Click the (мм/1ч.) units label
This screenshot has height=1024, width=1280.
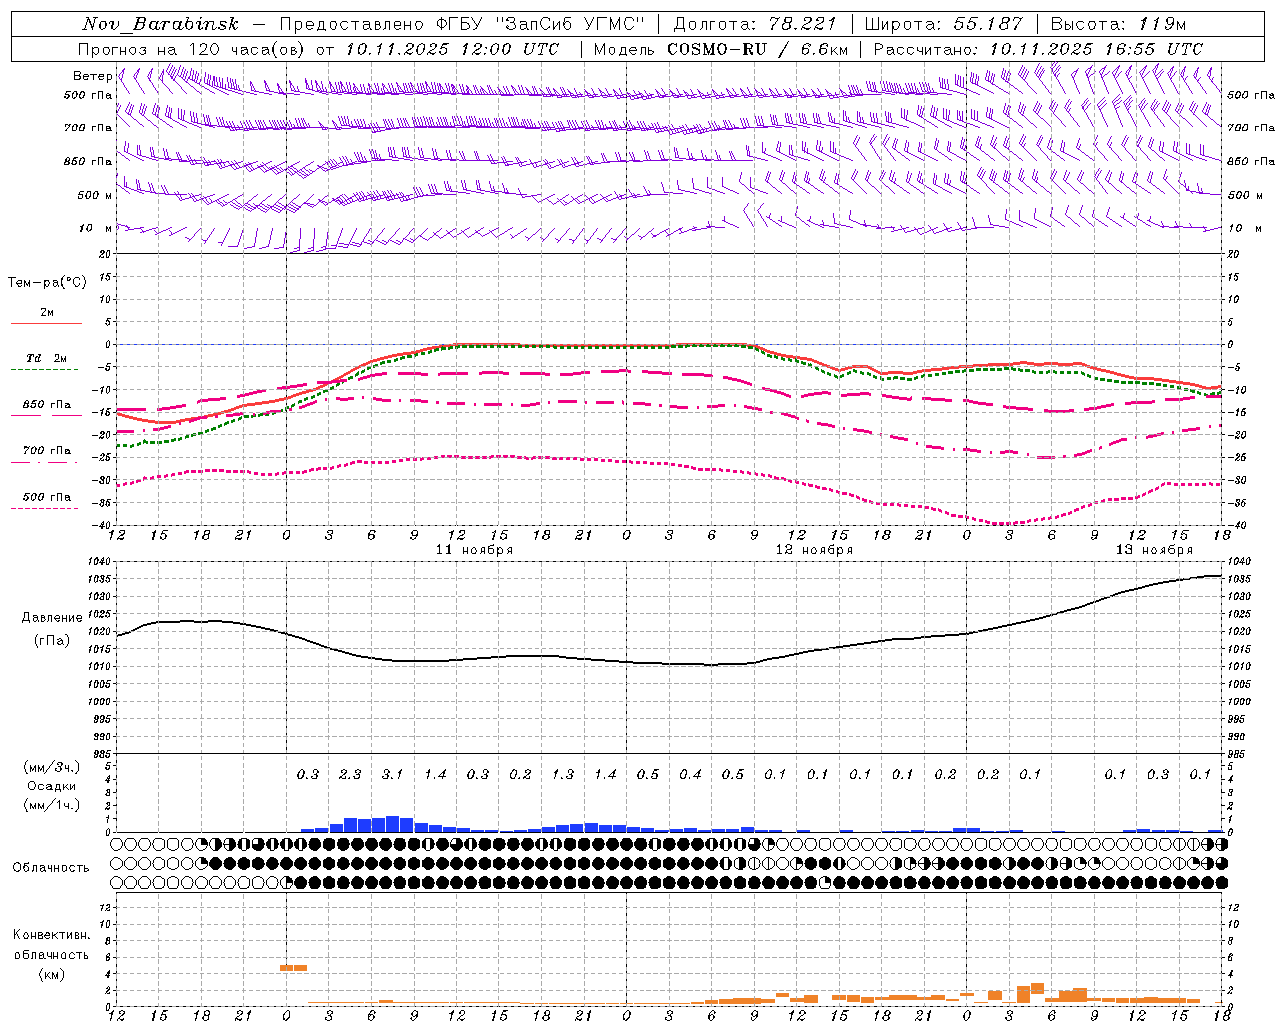coord(51,805)
